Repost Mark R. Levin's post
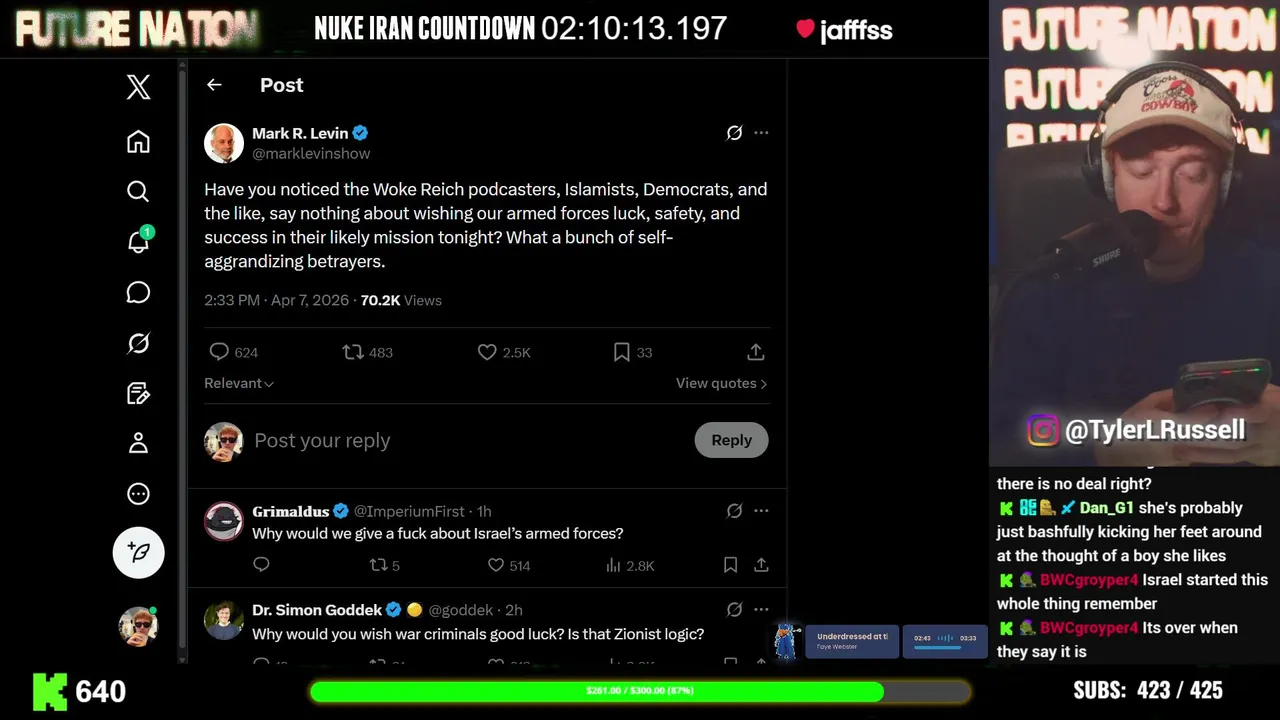1280x720 pixels. pos(353,352)
